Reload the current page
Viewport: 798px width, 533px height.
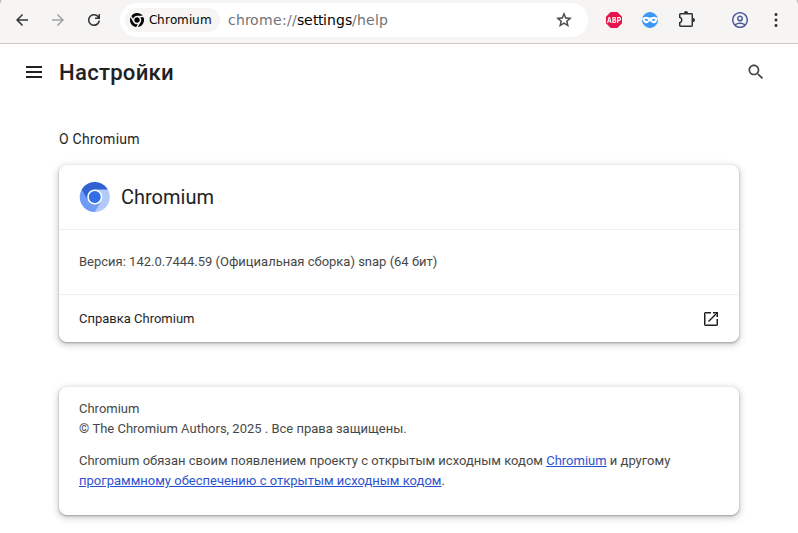click(94, 20)
